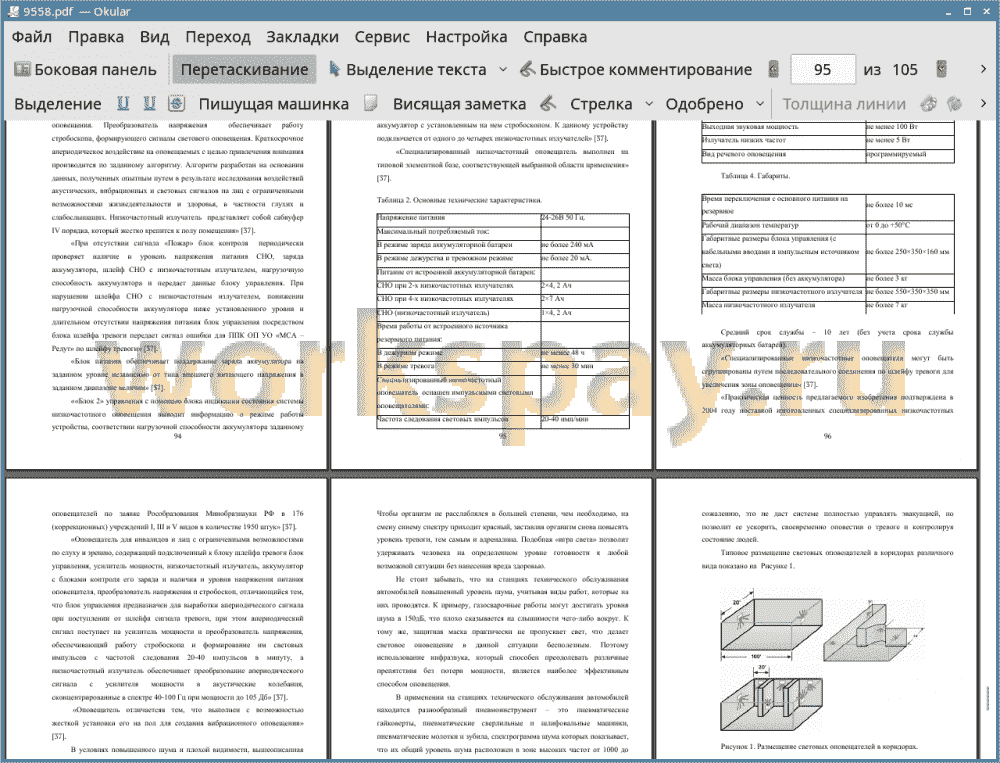
Task: Click table cell "Рабочий диапазон температур"
Action: 784,226
